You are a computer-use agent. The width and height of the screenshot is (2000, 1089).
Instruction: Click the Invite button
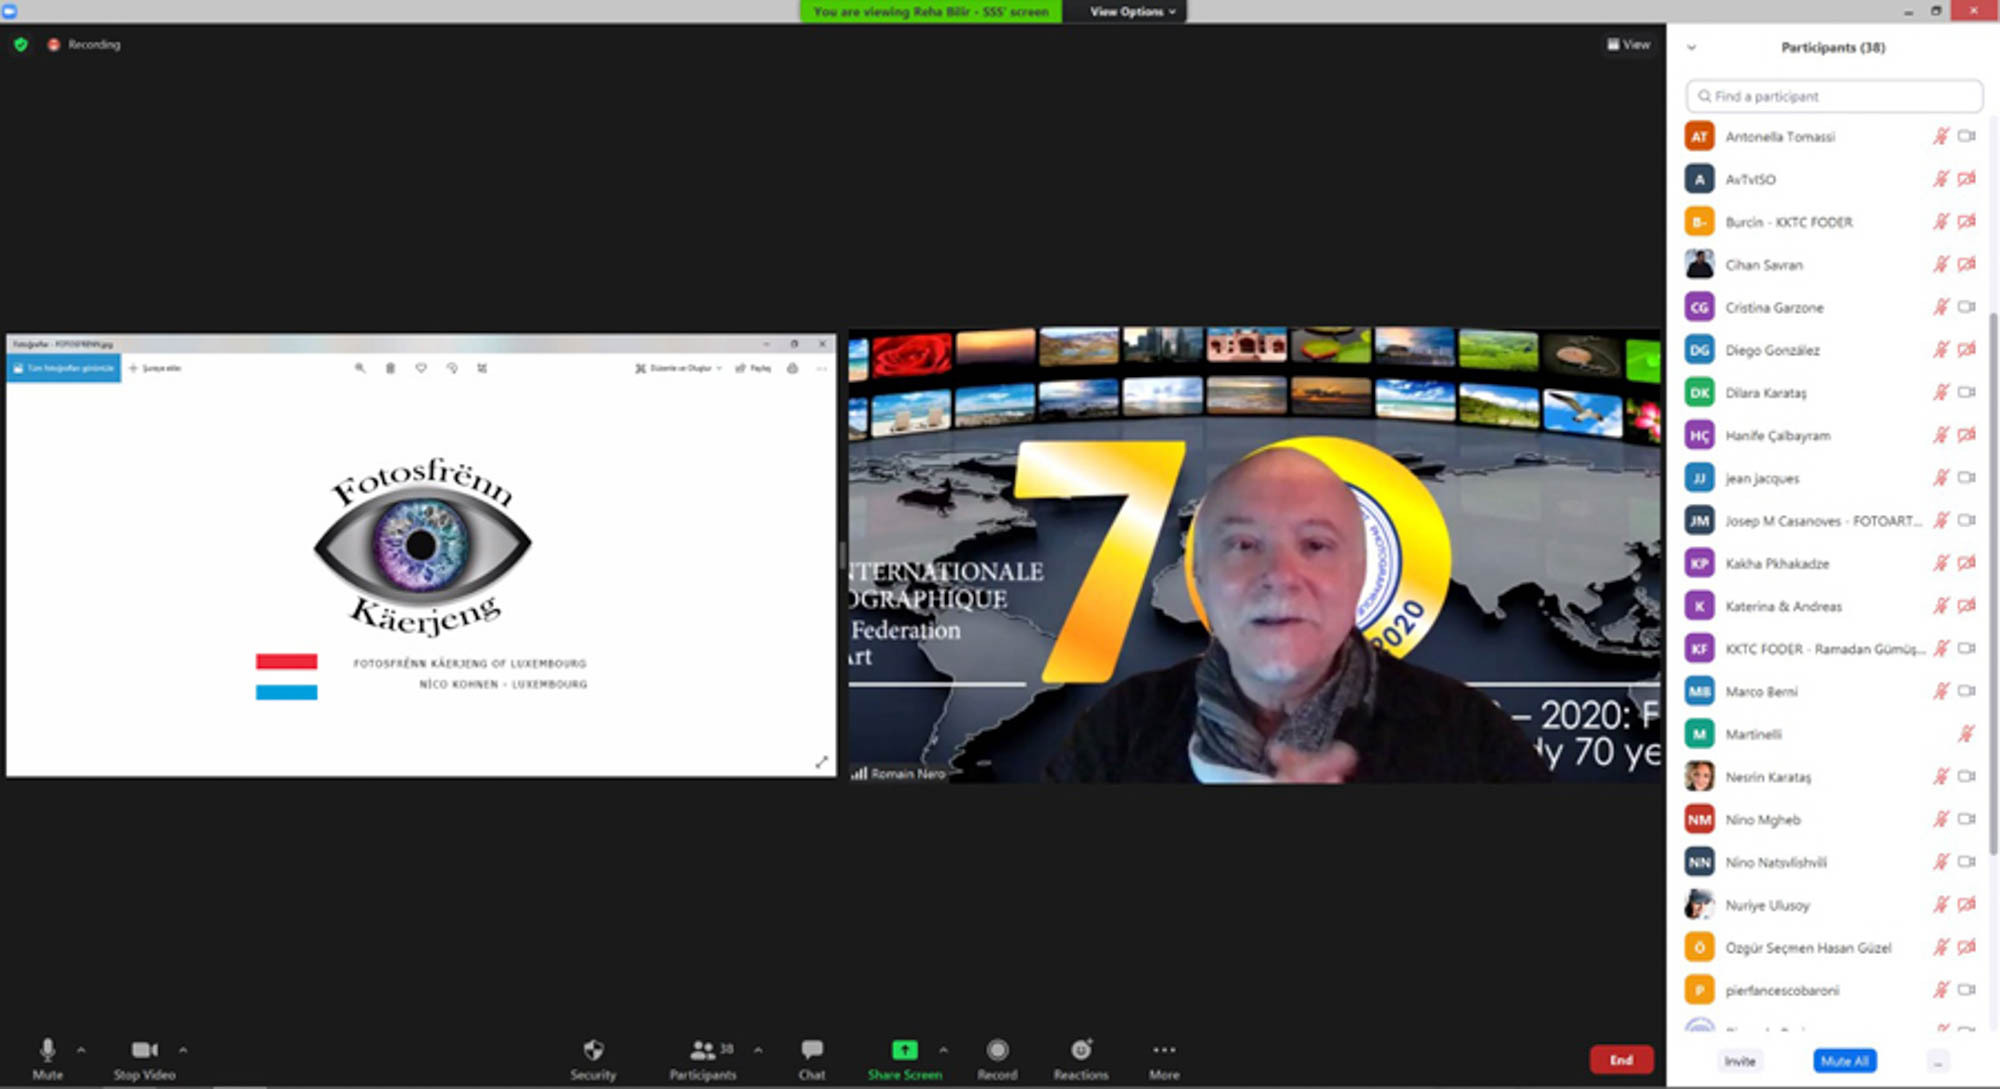(1739, 1061)
